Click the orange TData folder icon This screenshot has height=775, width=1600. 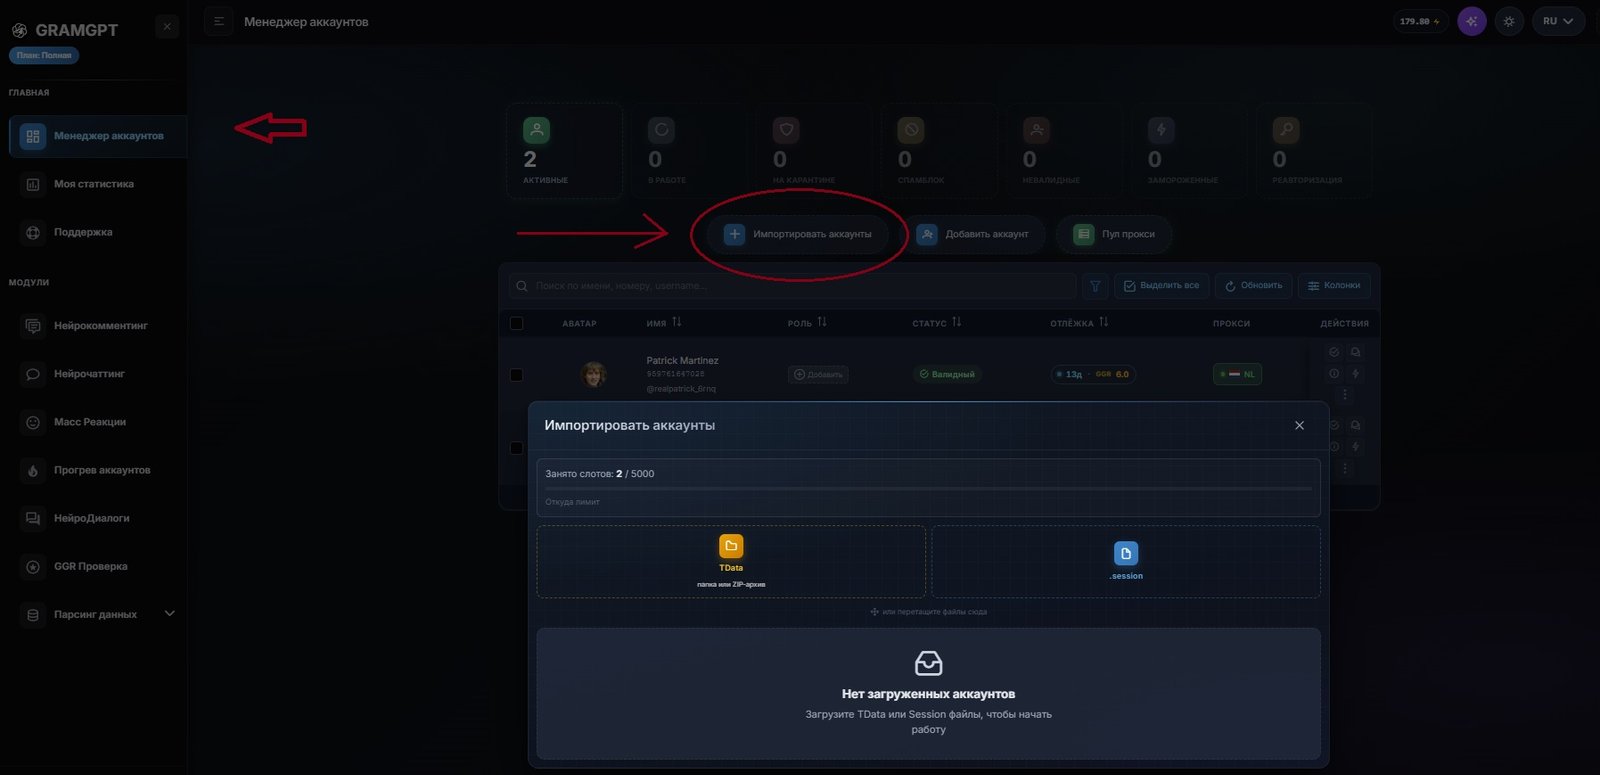coord(731,546)
